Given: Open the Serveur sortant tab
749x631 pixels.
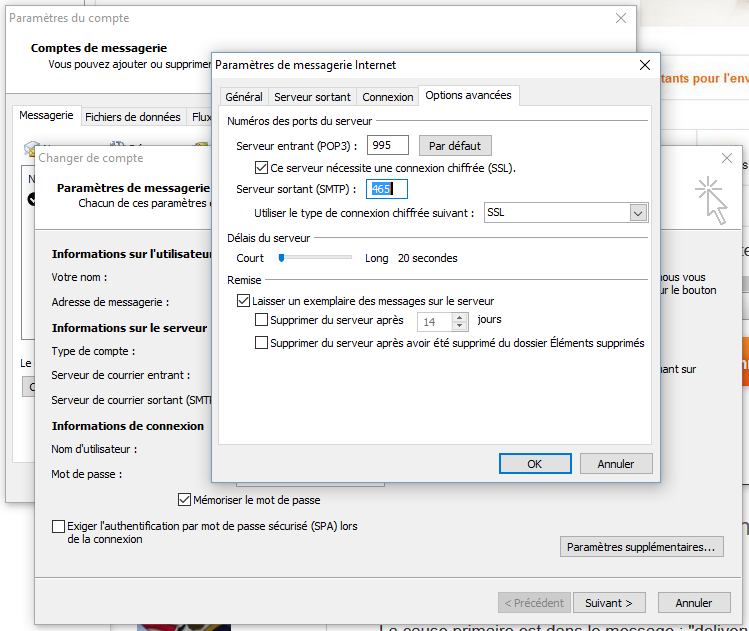Looking at the screenshot, I should tap(312, 97).
